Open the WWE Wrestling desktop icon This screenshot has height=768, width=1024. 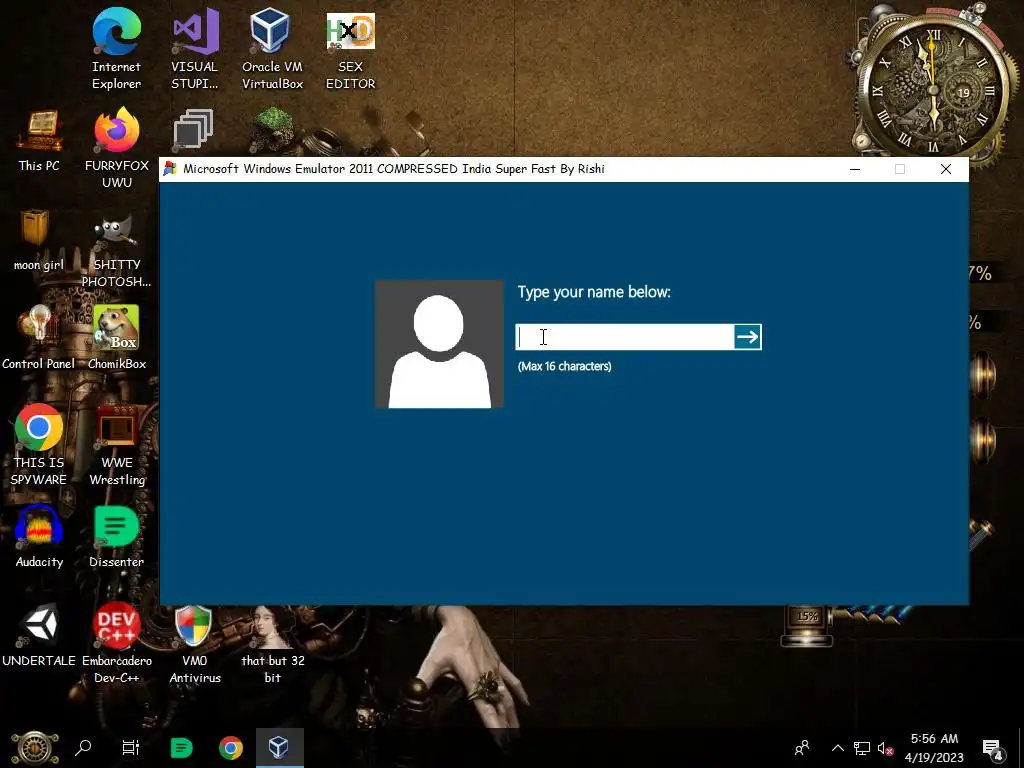pyautogui.click(x=117, y=445)
